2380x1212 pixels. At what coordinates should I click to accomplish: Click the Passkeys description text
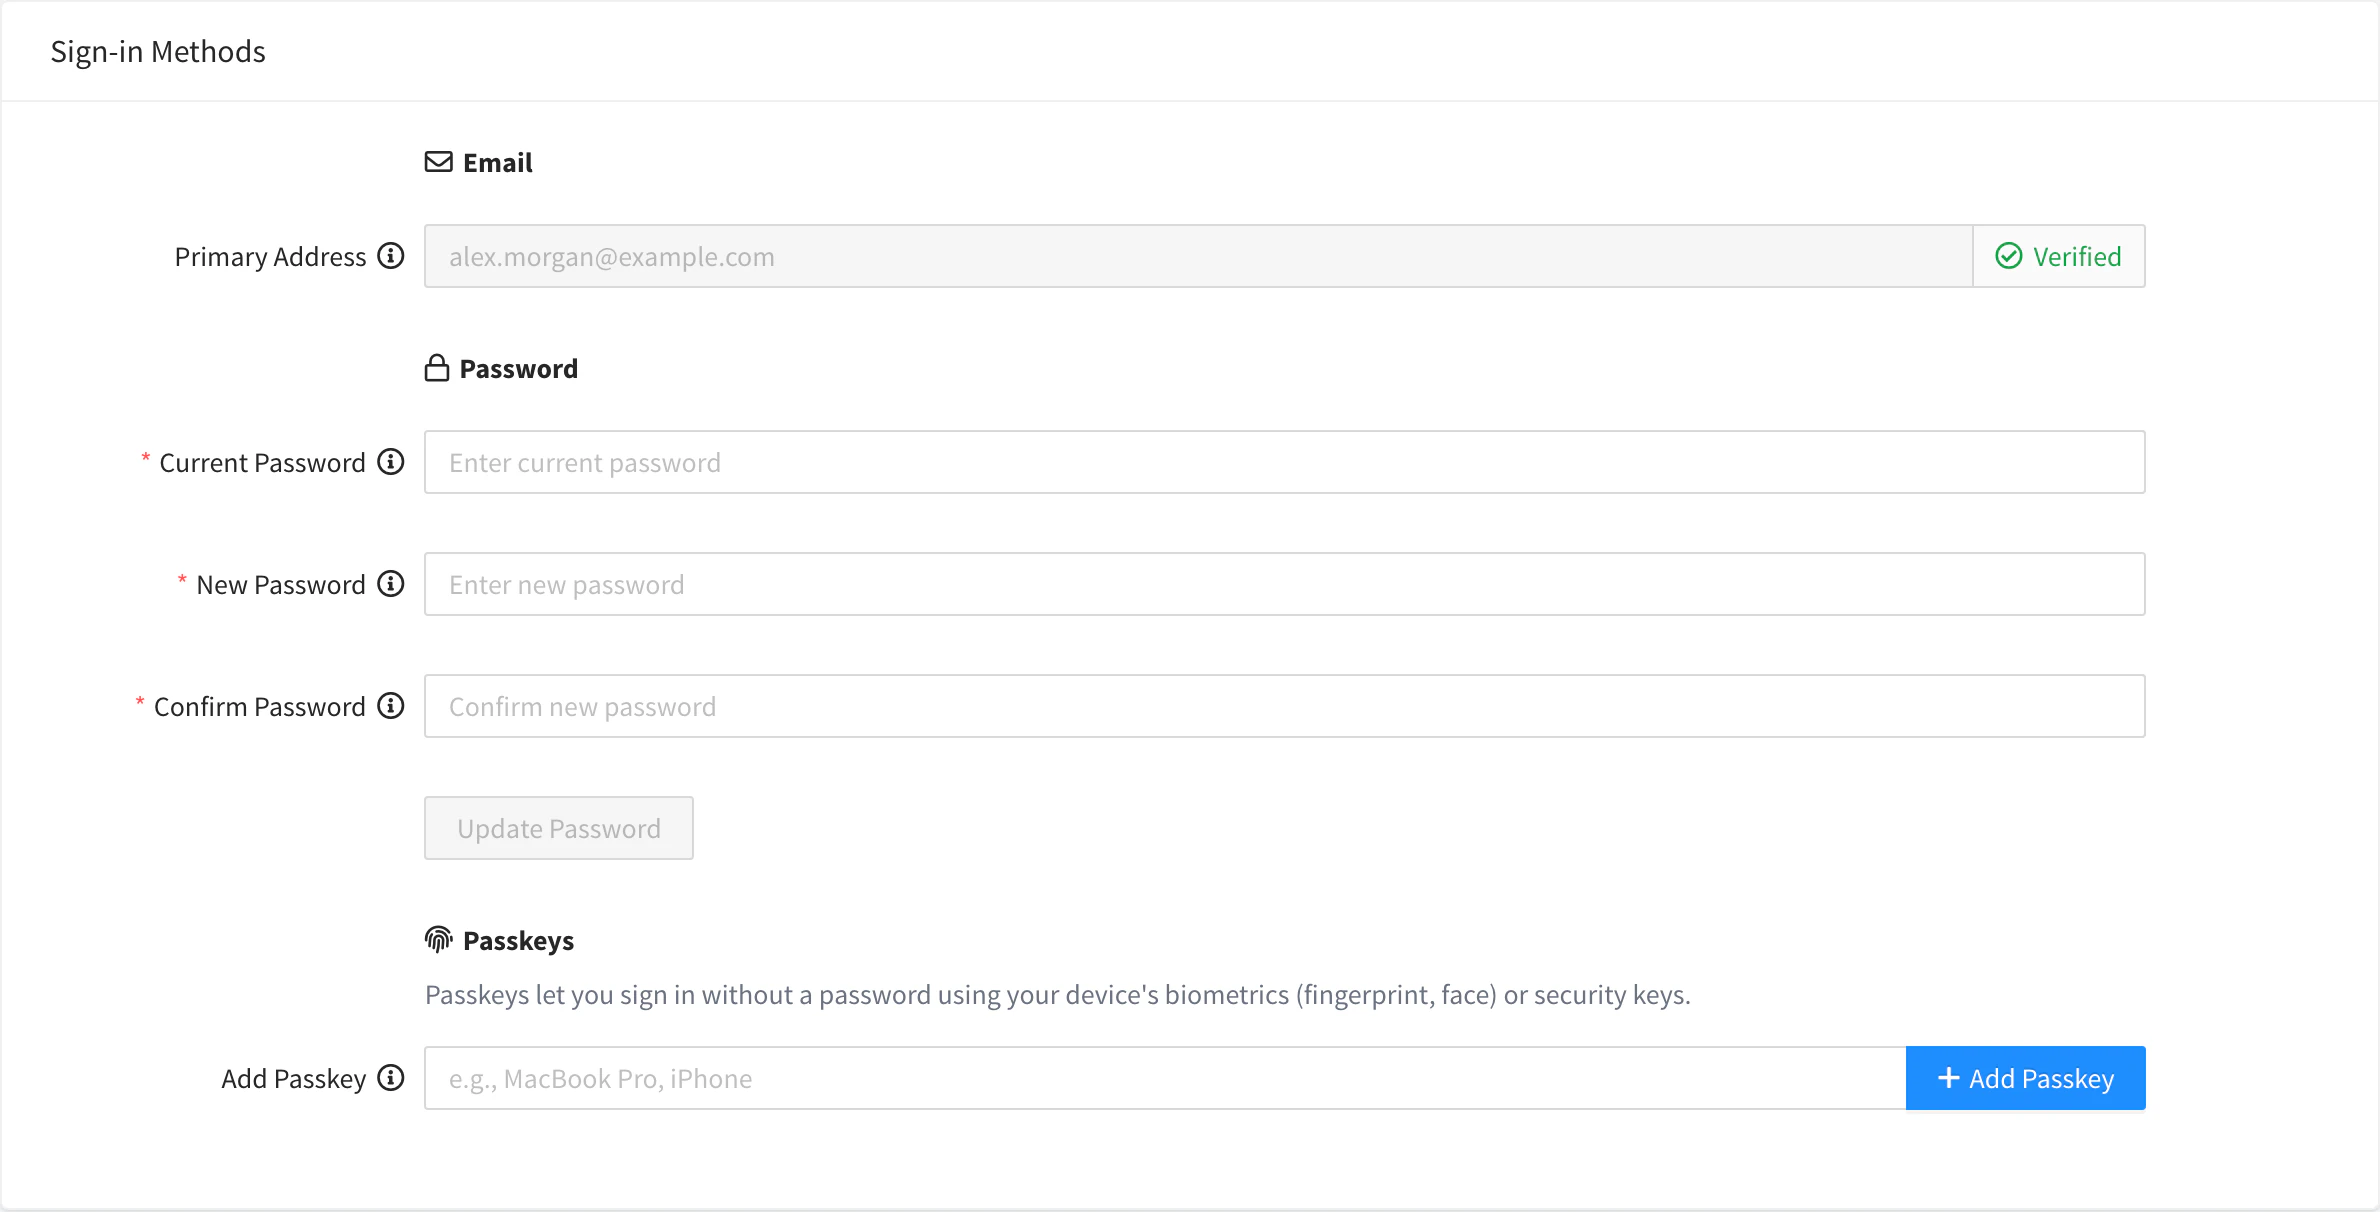click(x=1057, y=995)
